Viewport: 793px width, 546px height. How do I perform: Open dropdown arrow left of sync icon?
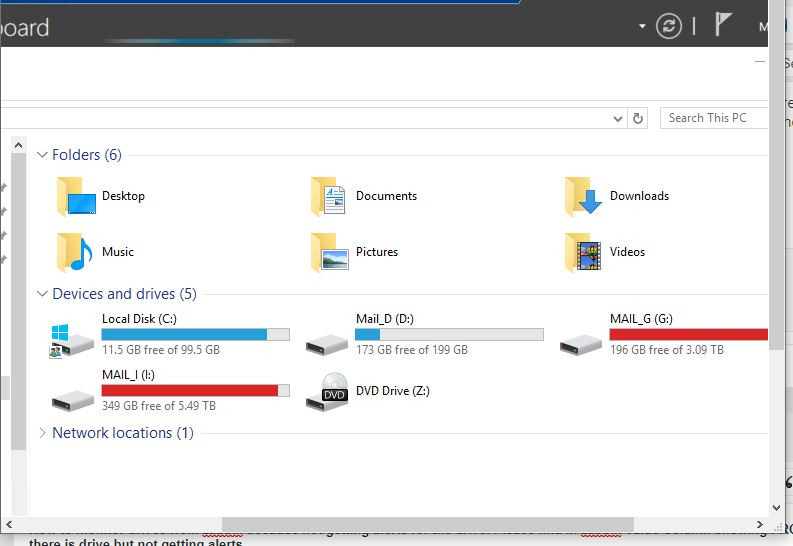coord(642,26)
